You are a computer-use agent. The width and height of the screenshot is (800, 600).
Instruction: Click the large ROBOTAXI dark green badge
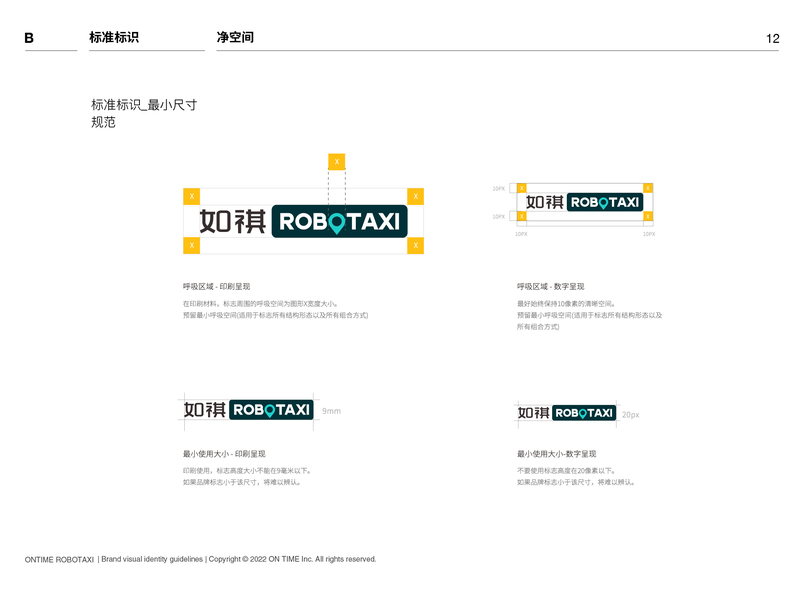coord(339,221)
